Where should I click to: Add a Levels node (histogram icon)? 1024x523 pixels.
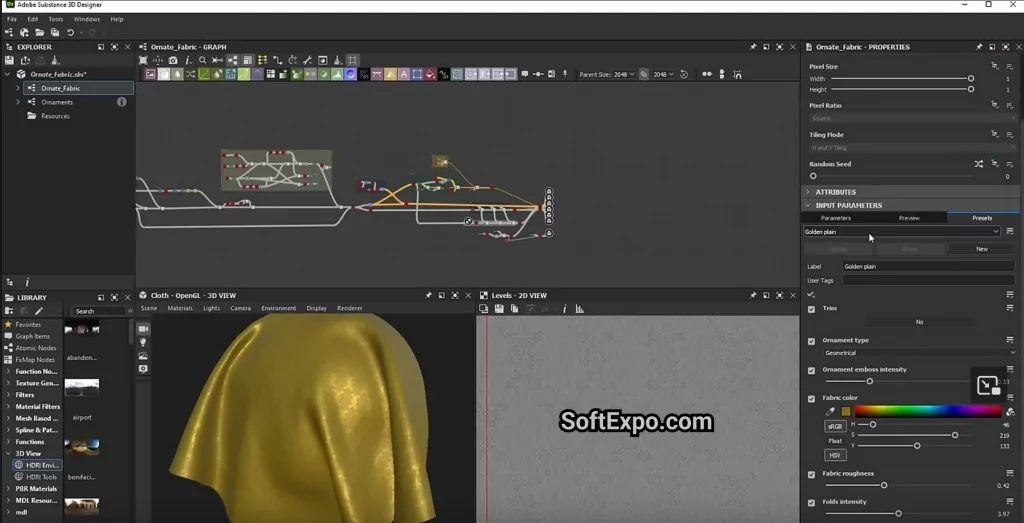(x=336, y=74)
